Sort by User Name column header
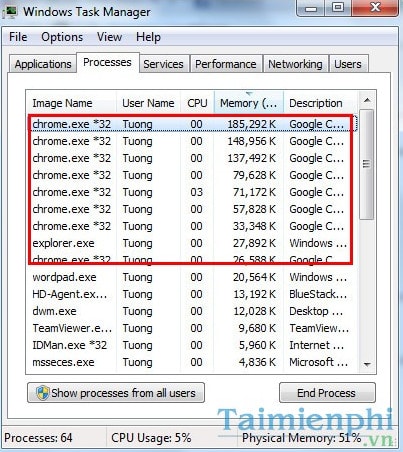 click(x=148, y=103)
